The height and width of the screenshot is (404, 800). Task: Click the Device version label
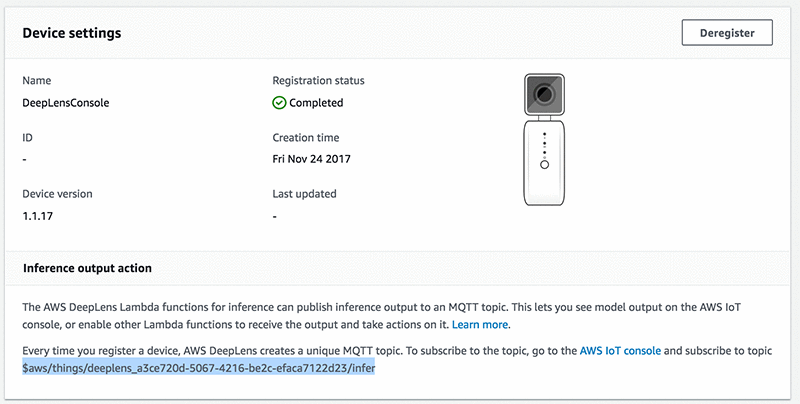pos(59,193)
